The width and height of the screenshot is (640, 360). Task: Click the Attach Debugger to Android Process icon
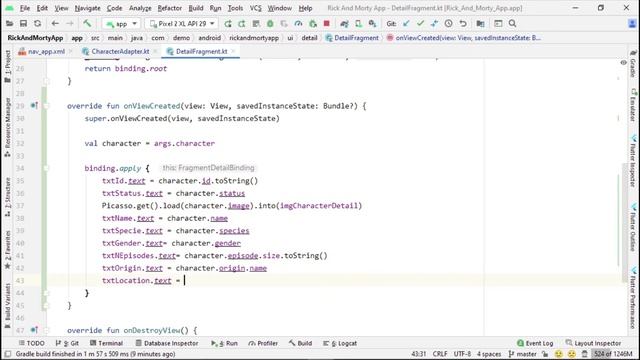coord(313,24)
